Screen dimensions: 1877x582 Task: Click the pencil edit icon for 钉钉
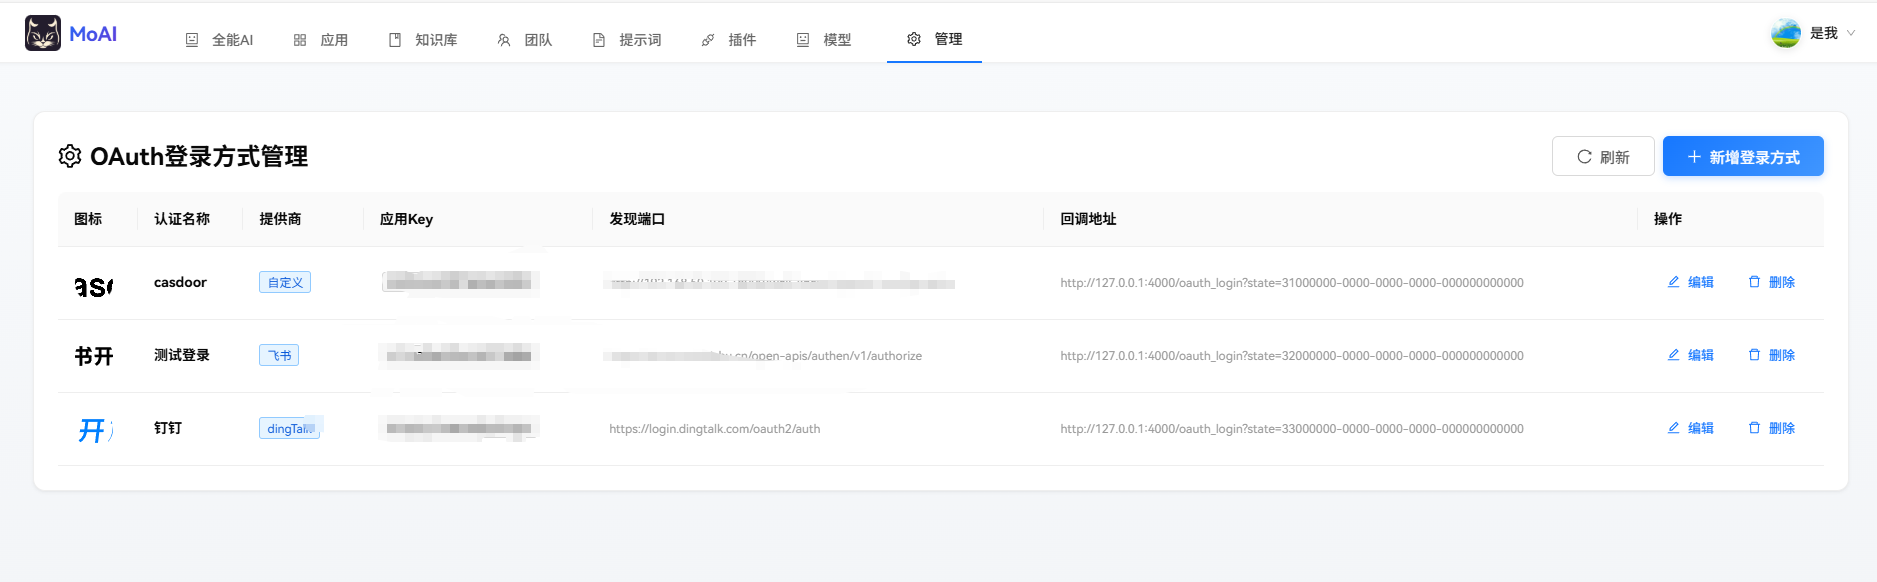(x=1673, y=428)
